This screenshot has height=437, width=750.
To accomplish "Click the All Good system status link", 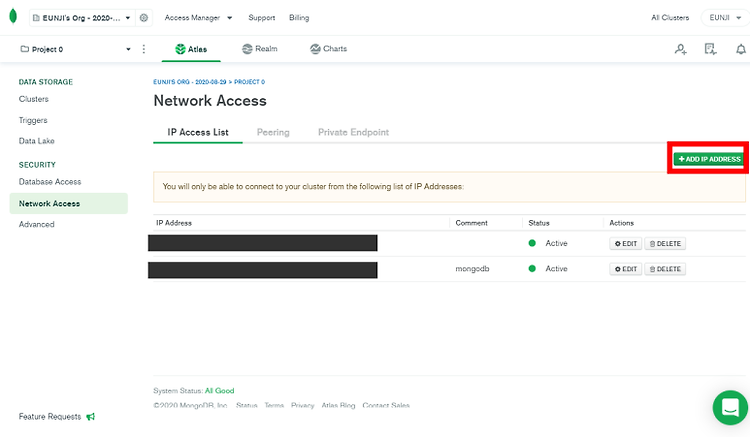I will [220, 391].
